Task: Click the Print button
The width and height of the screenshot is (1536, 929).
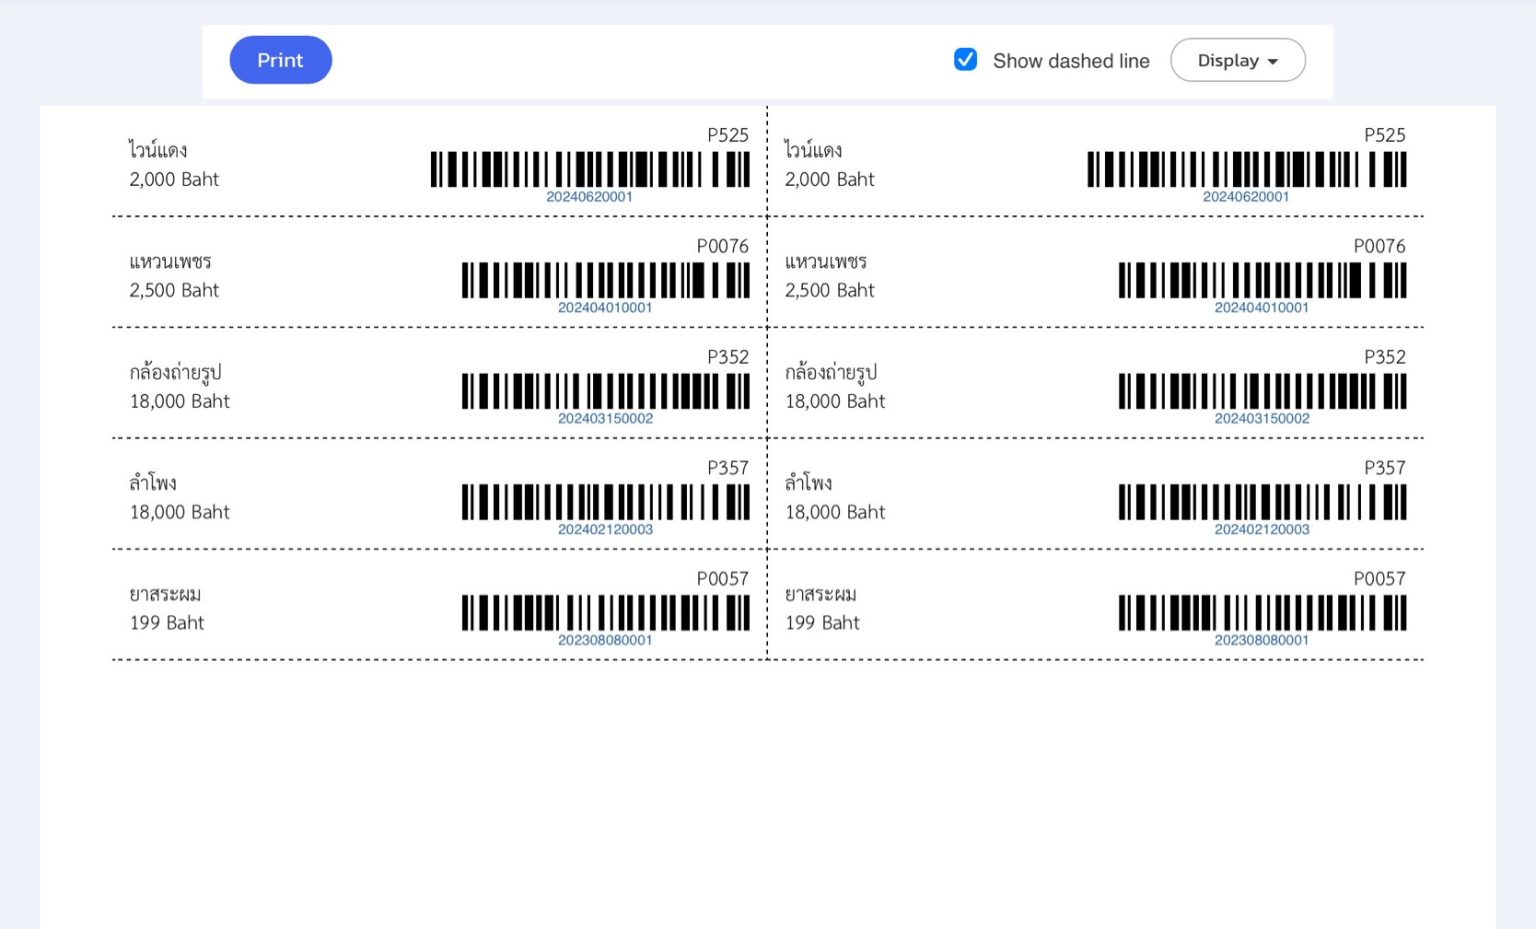Action: [x=280, y=60]
